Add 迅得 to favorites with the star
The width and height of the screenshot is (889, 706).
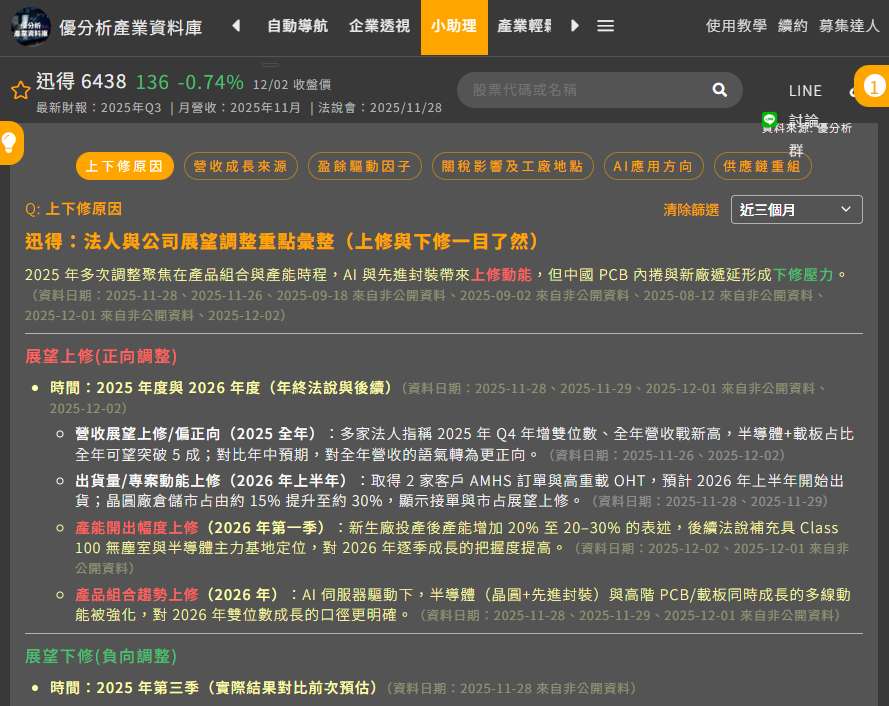(20, 91)
